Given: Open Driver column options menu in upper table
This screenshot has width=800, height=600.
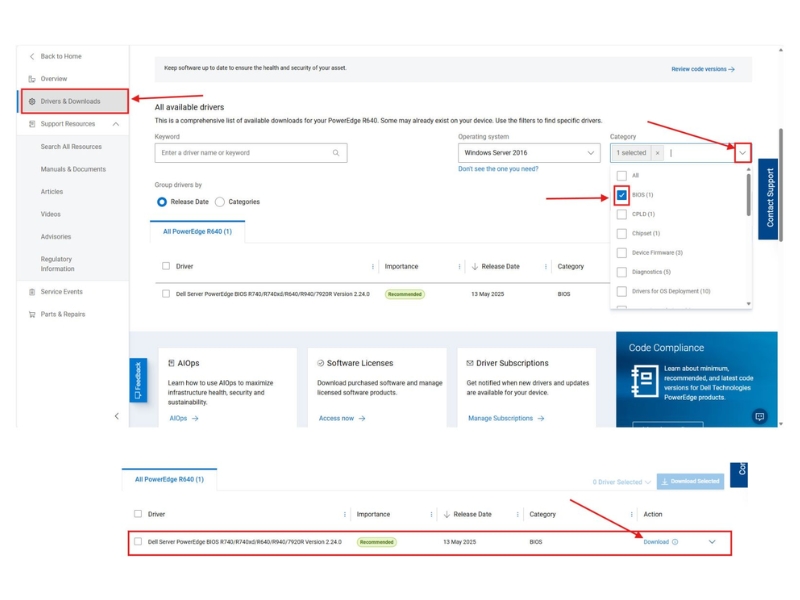Looking at the screenshot, I should pos(372,266).
